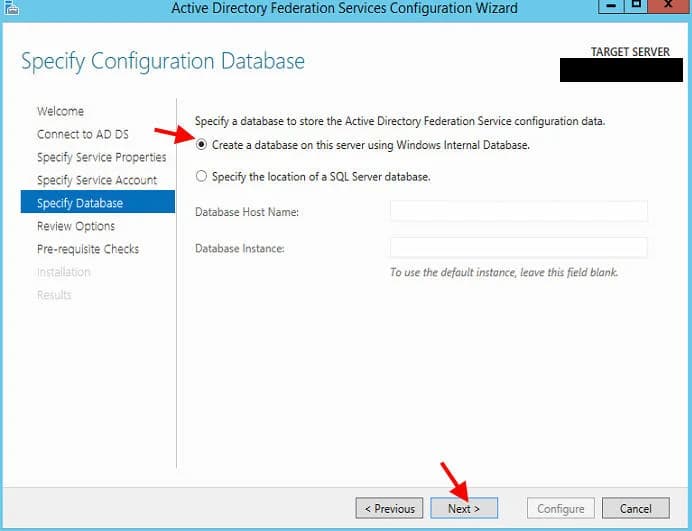Click the Database Host Name field

(519, 211)
